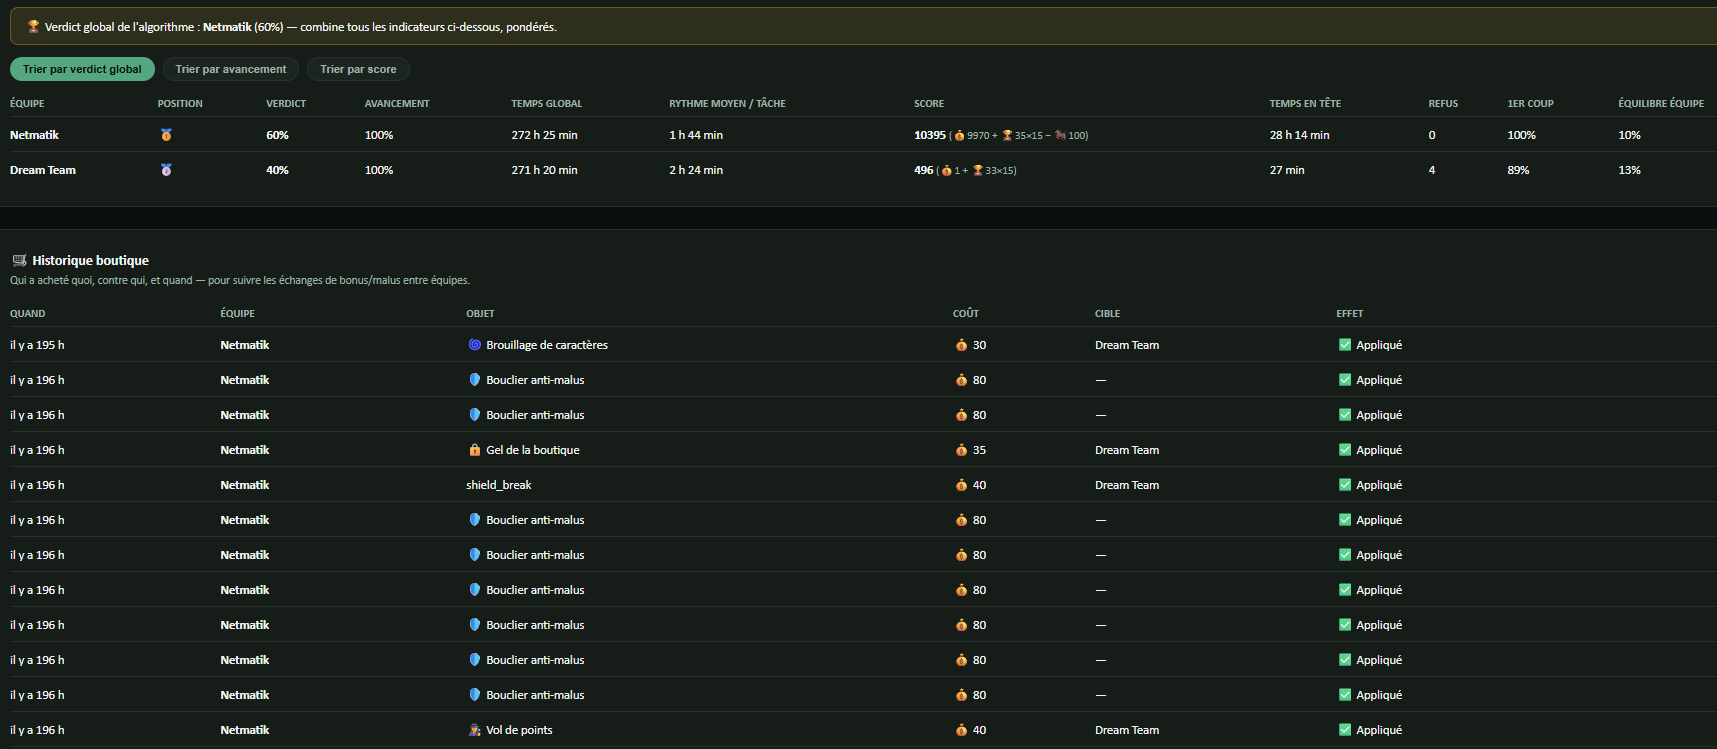The width and height of the screenshot is (1717, 749).
Task: Click the RYTHME MOYEN / TÂCHE column header
Action: [727, 104]
